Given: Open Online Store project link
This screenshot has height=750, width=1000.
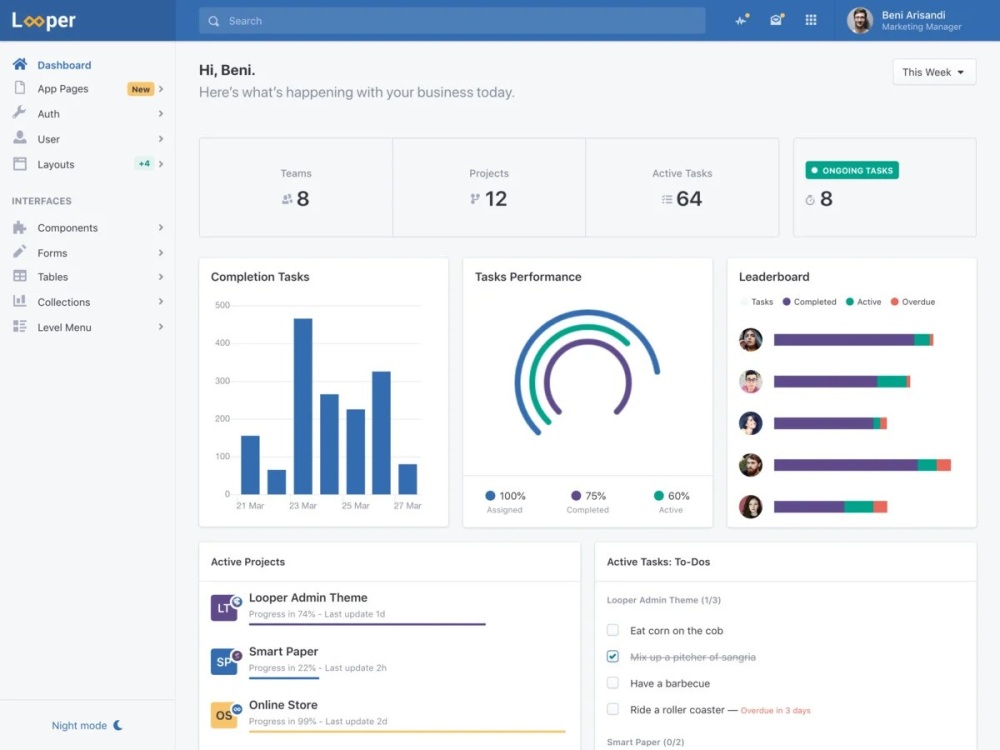Looking at the screenshot, I should 283,705.
